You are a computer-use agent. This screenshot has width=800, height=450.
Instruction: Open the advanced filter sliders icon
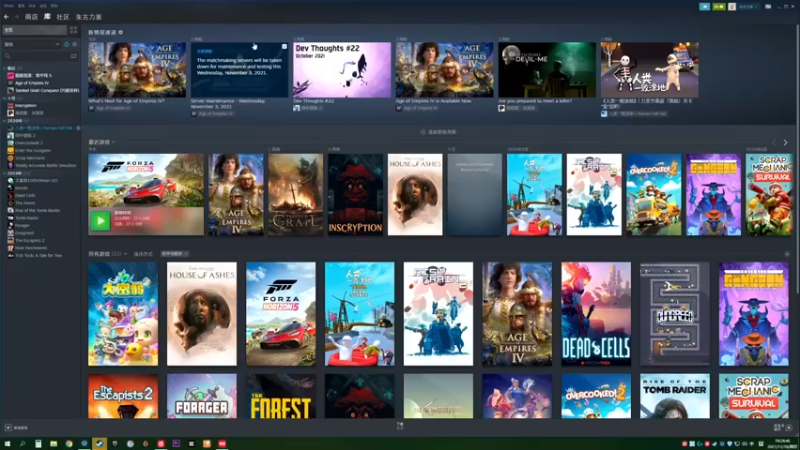[x=73, y=56]
